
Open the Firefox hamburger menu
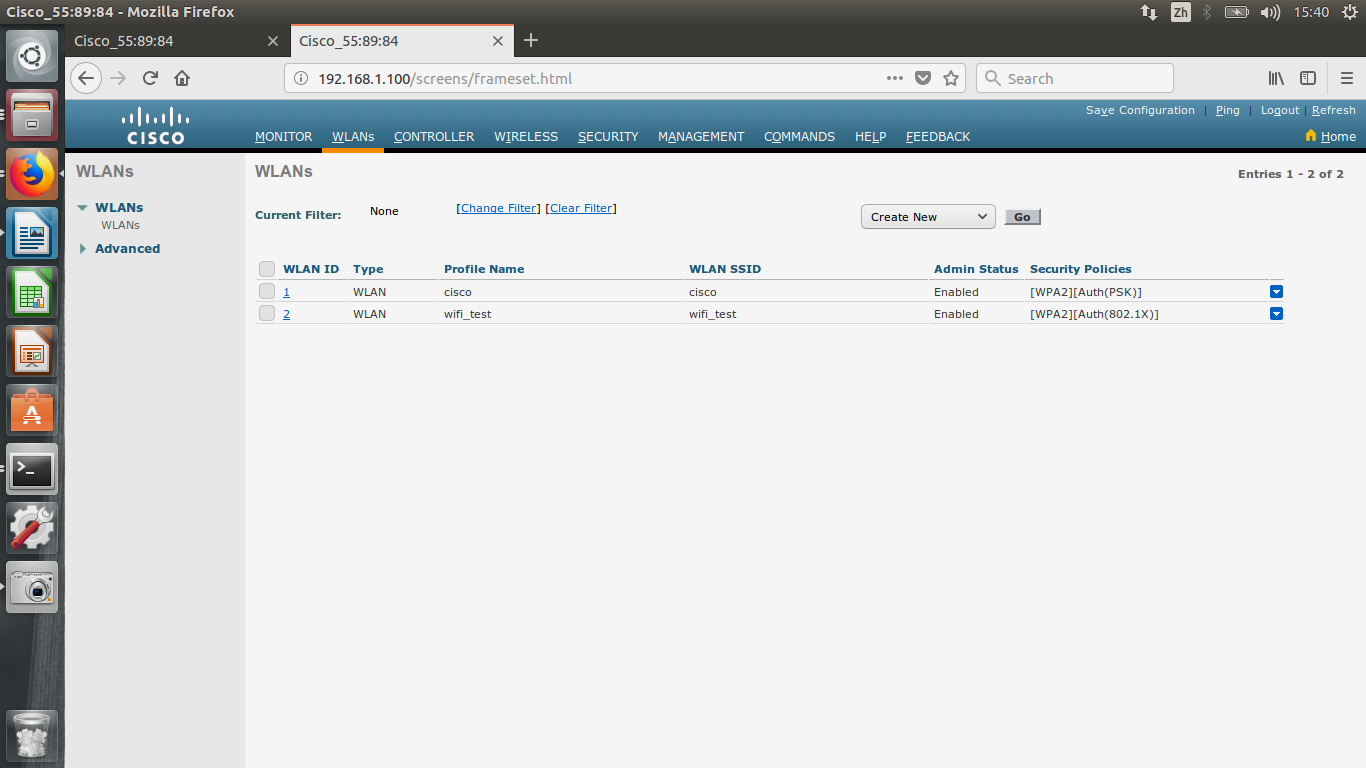click(x=1347, y=78)
